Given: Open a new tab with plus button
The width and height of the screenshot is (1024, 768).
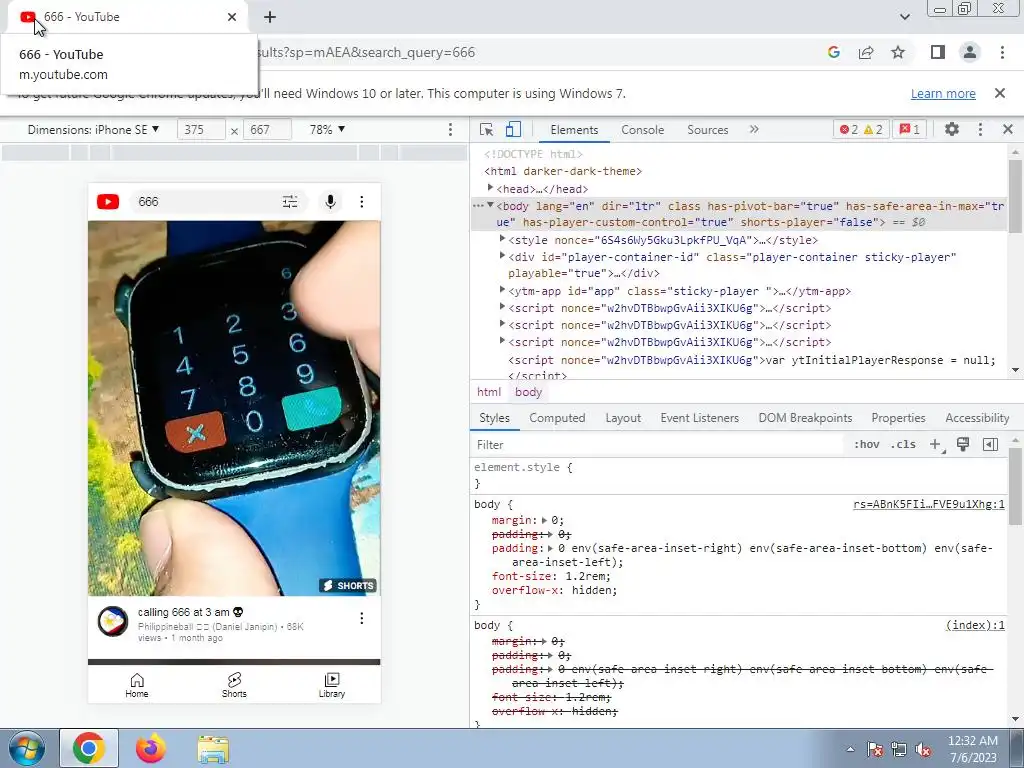Looking at the screenshot, I should coord(270,17).
